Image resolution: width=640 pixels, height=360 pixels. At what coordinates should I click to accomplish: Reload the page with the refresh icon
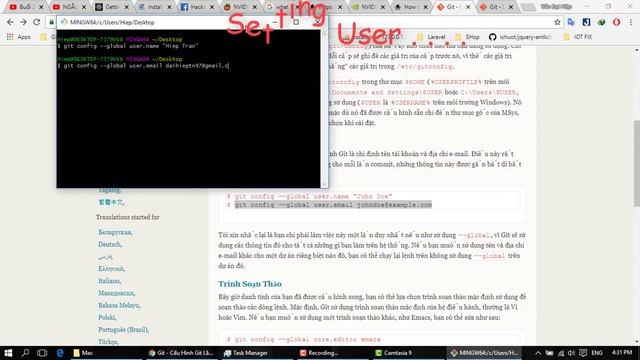click(37, 22)
